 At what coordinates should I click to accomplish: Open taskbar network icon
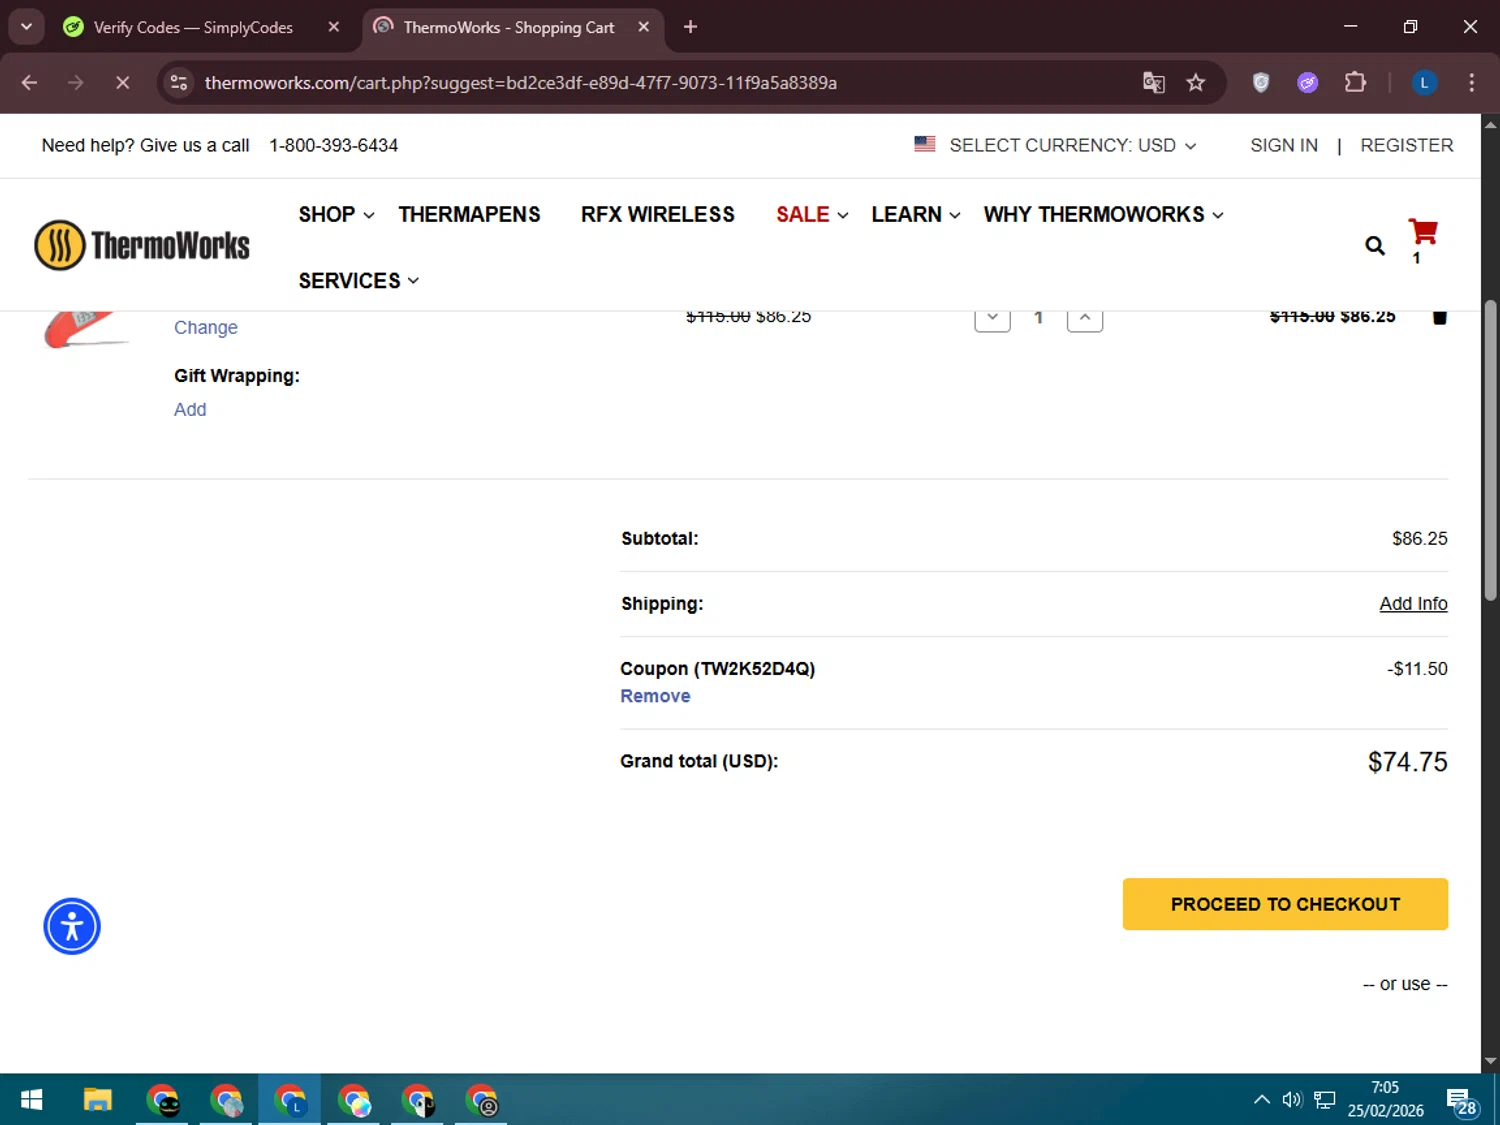[x=1325, y=1100]
